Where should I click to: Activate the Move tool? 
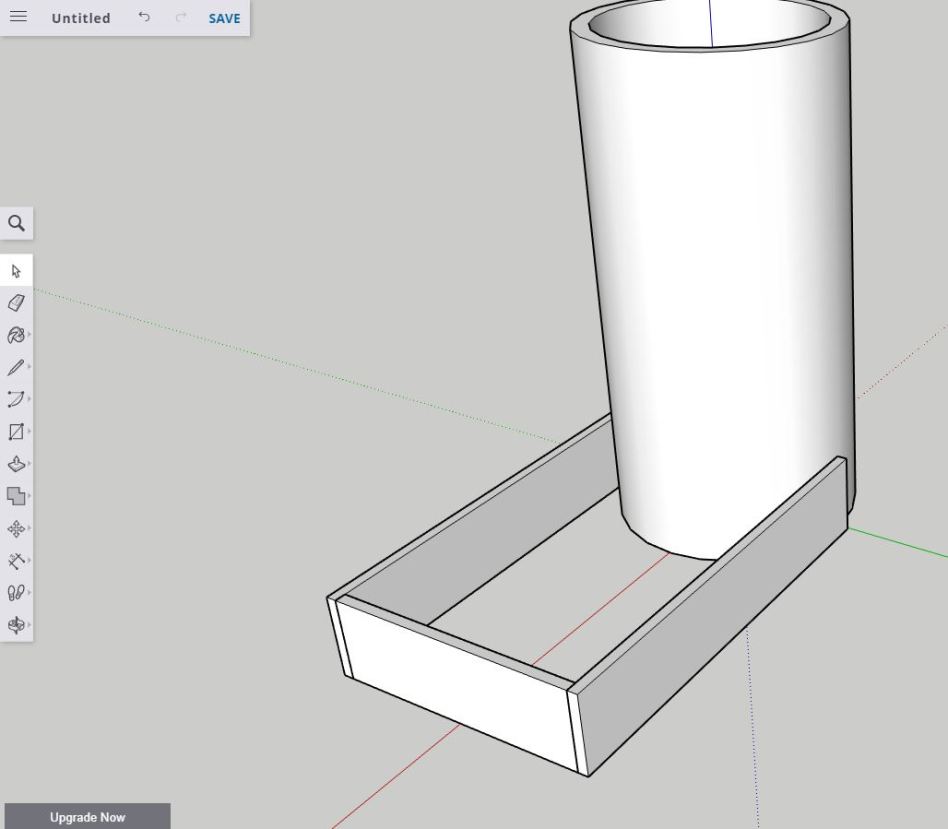pyautogui.click(x=16, y=528)
